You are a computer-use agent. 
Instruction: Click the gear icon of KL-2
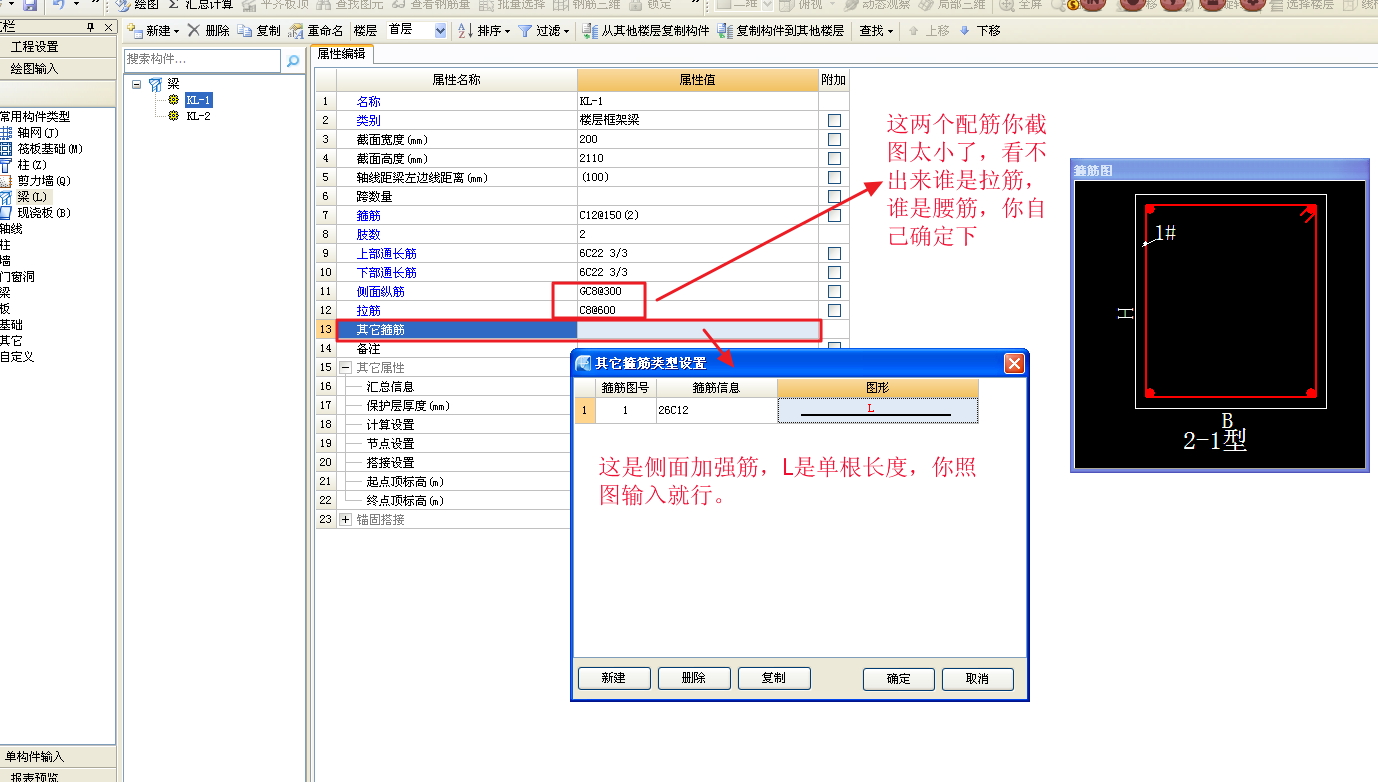pos(174,116)
